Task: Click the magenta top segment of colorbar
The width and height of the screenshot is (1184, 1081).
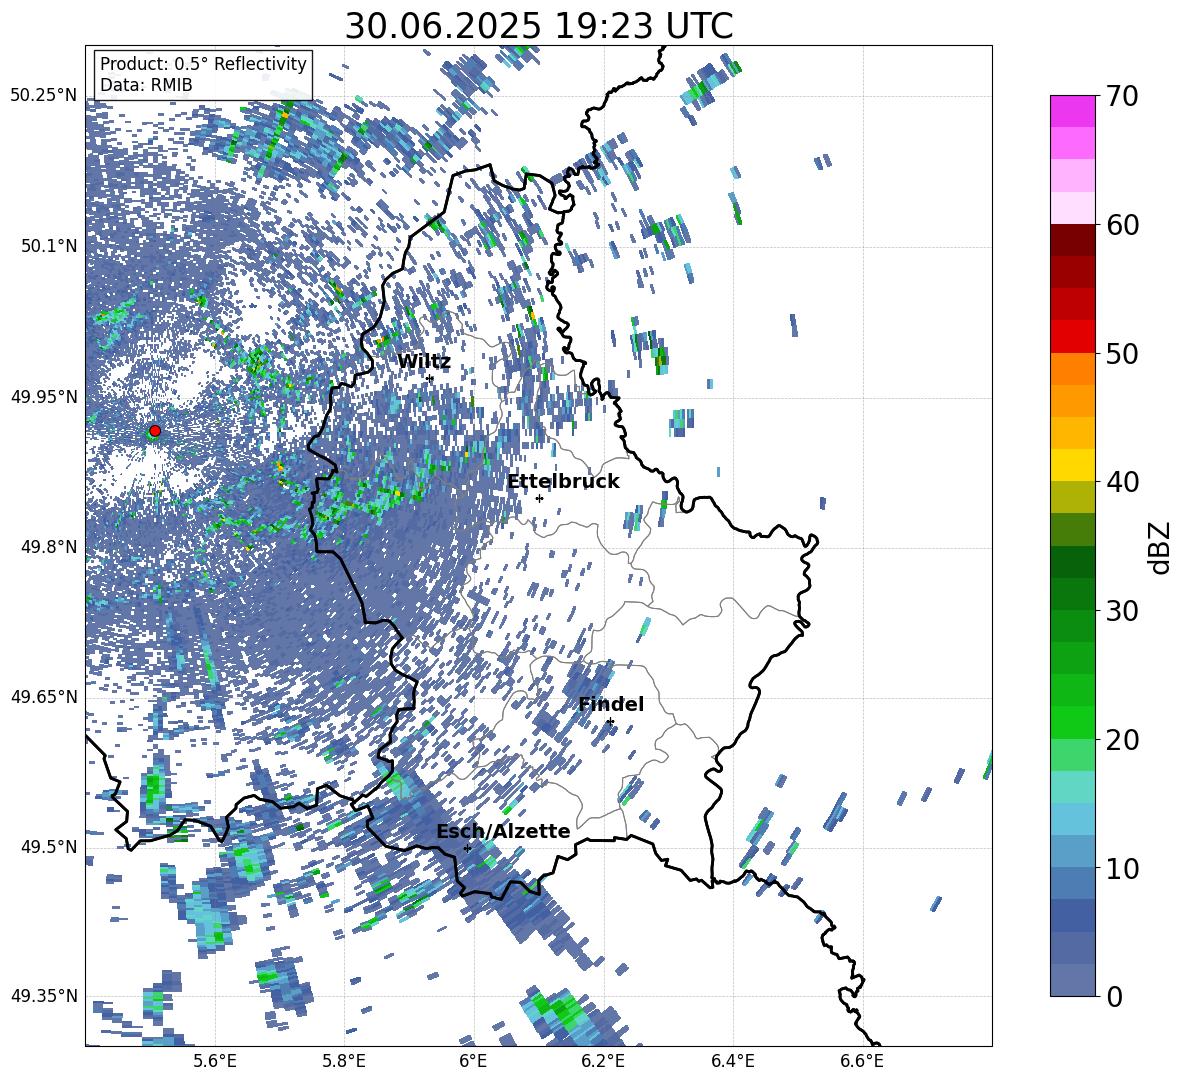Action: 1072,111
